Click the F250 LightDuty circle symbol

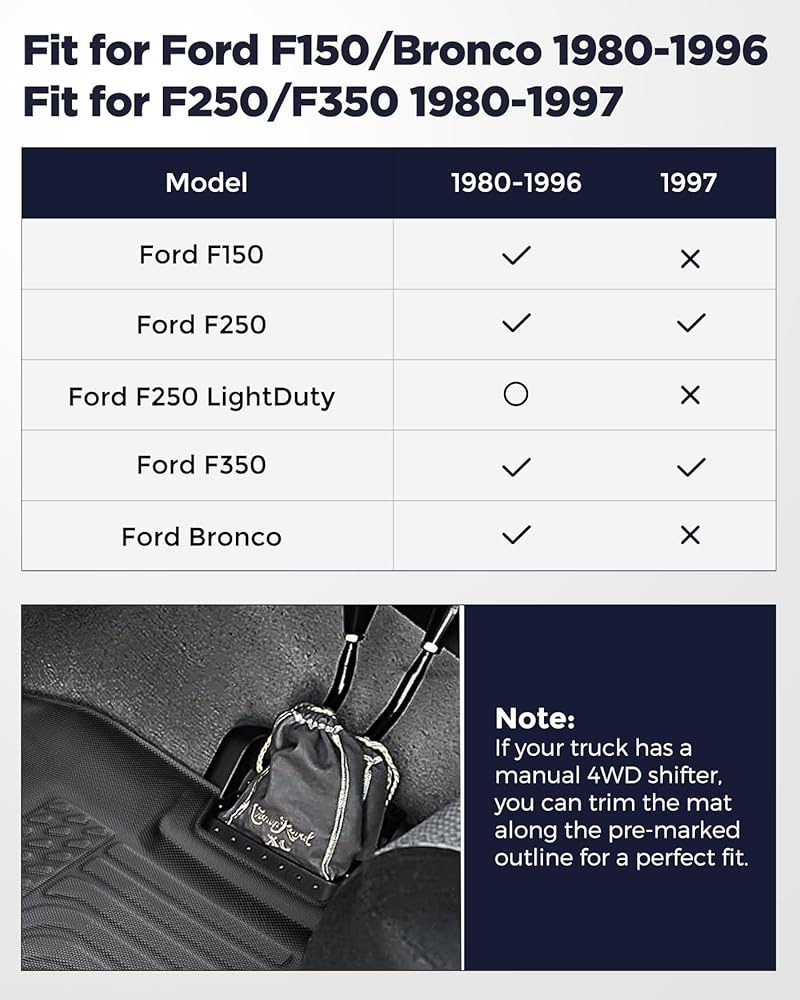click(516, 395)
